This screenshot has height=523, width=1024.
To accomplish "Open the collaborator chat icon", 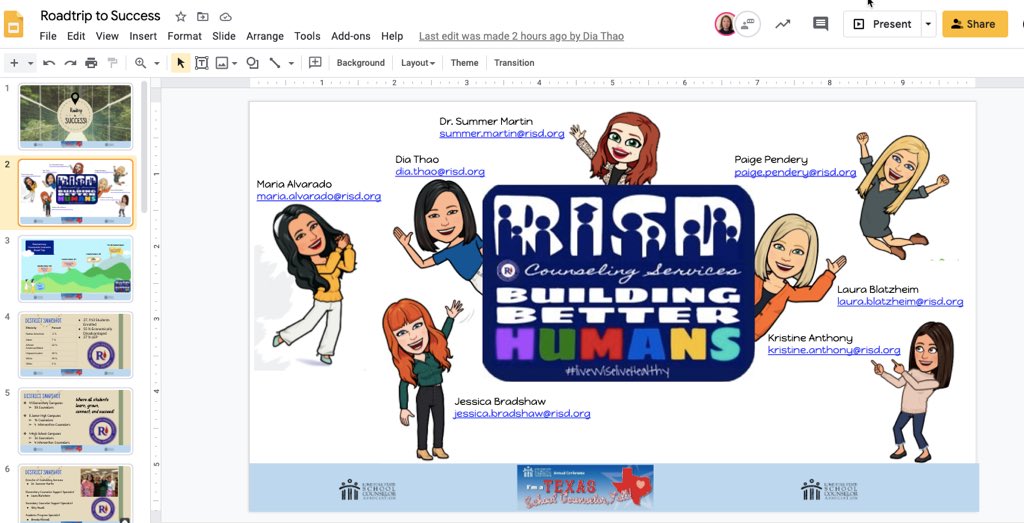I will coord(748,24).
